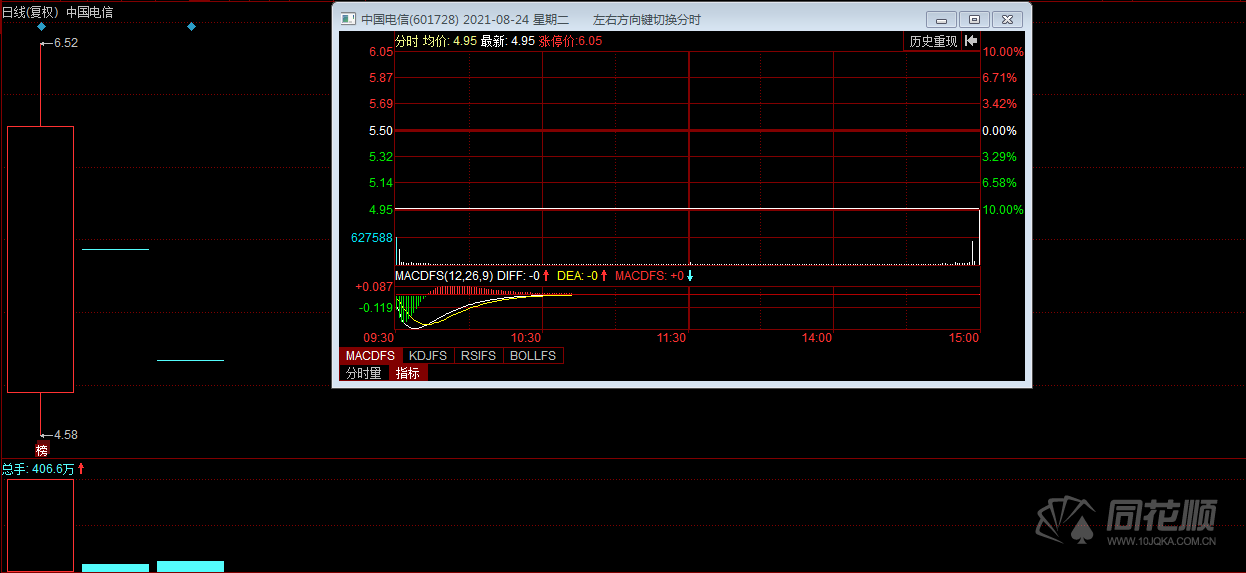Viewport: 1246px width, 573px height.
Task: Click the 榜 badge under the candlestick
Action: (x=42, y=450)
